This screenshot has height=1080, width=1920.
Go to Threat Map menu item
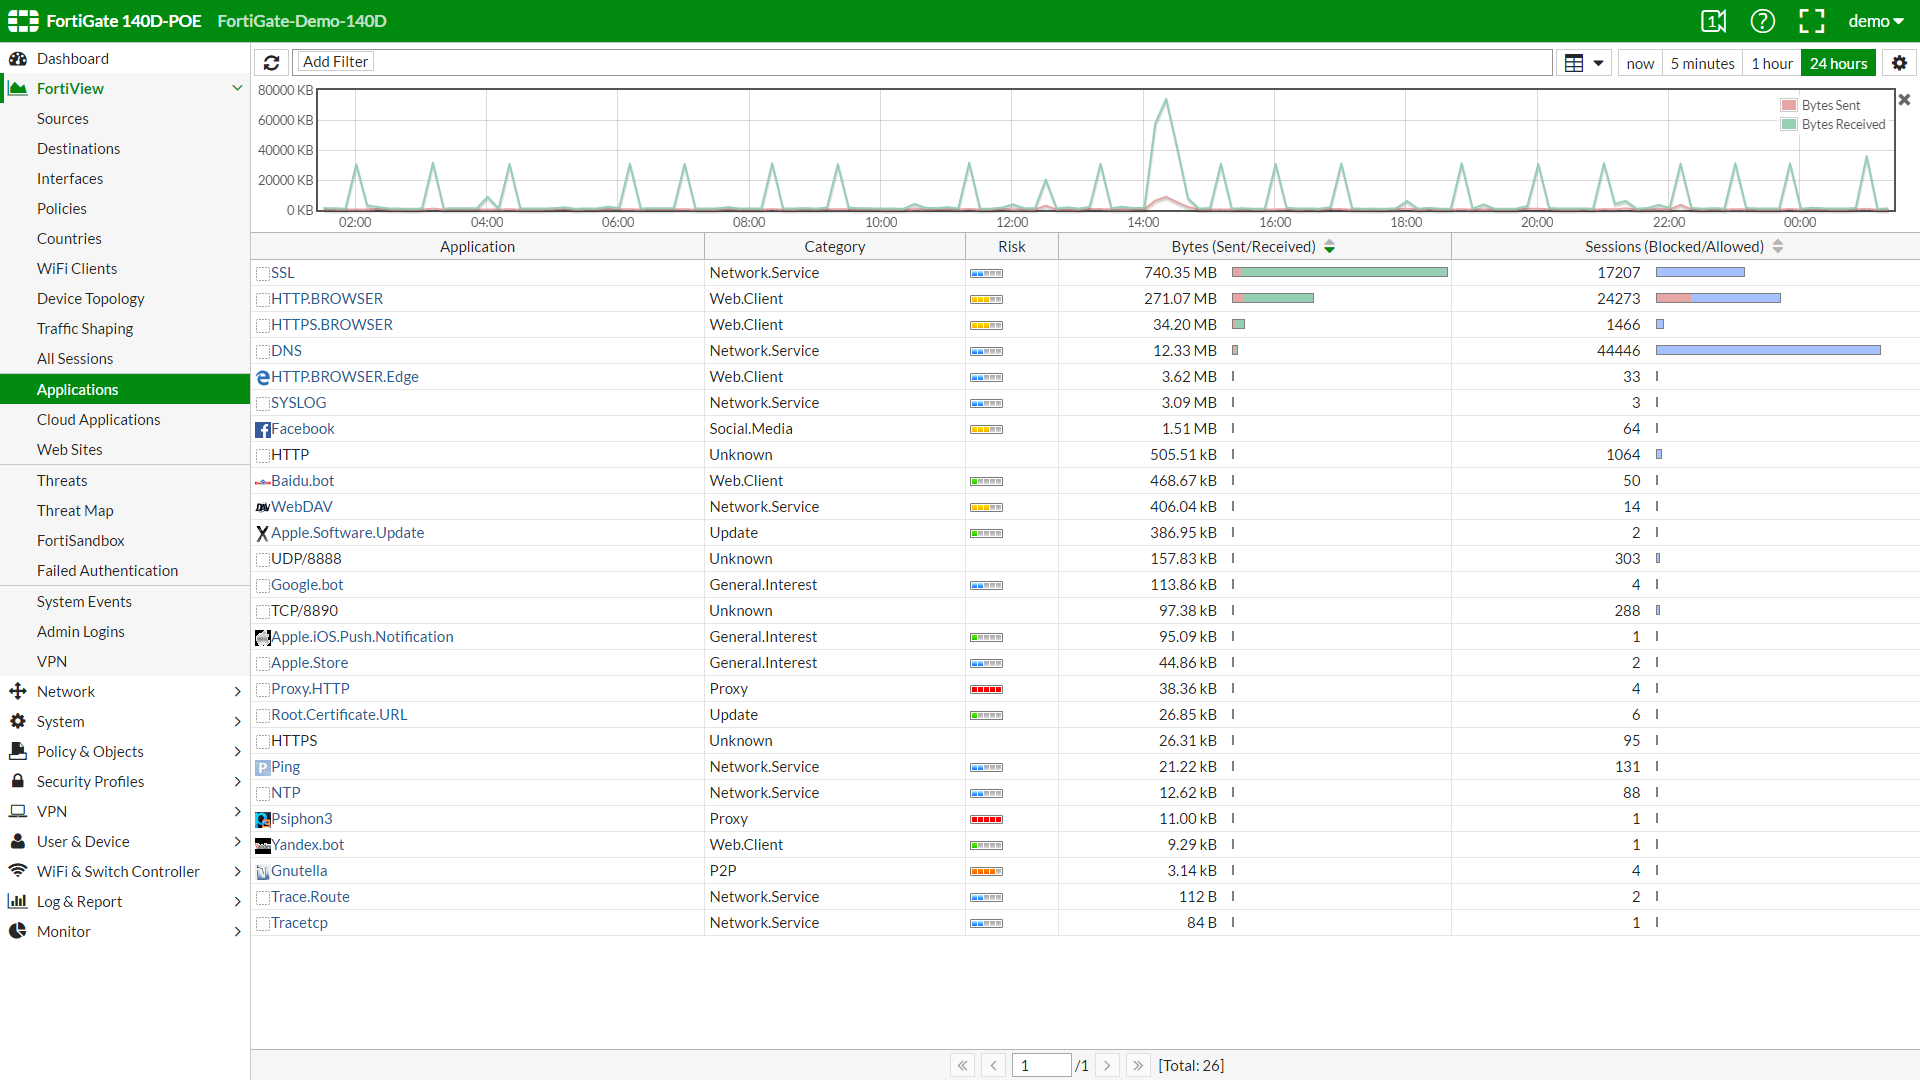75,511
